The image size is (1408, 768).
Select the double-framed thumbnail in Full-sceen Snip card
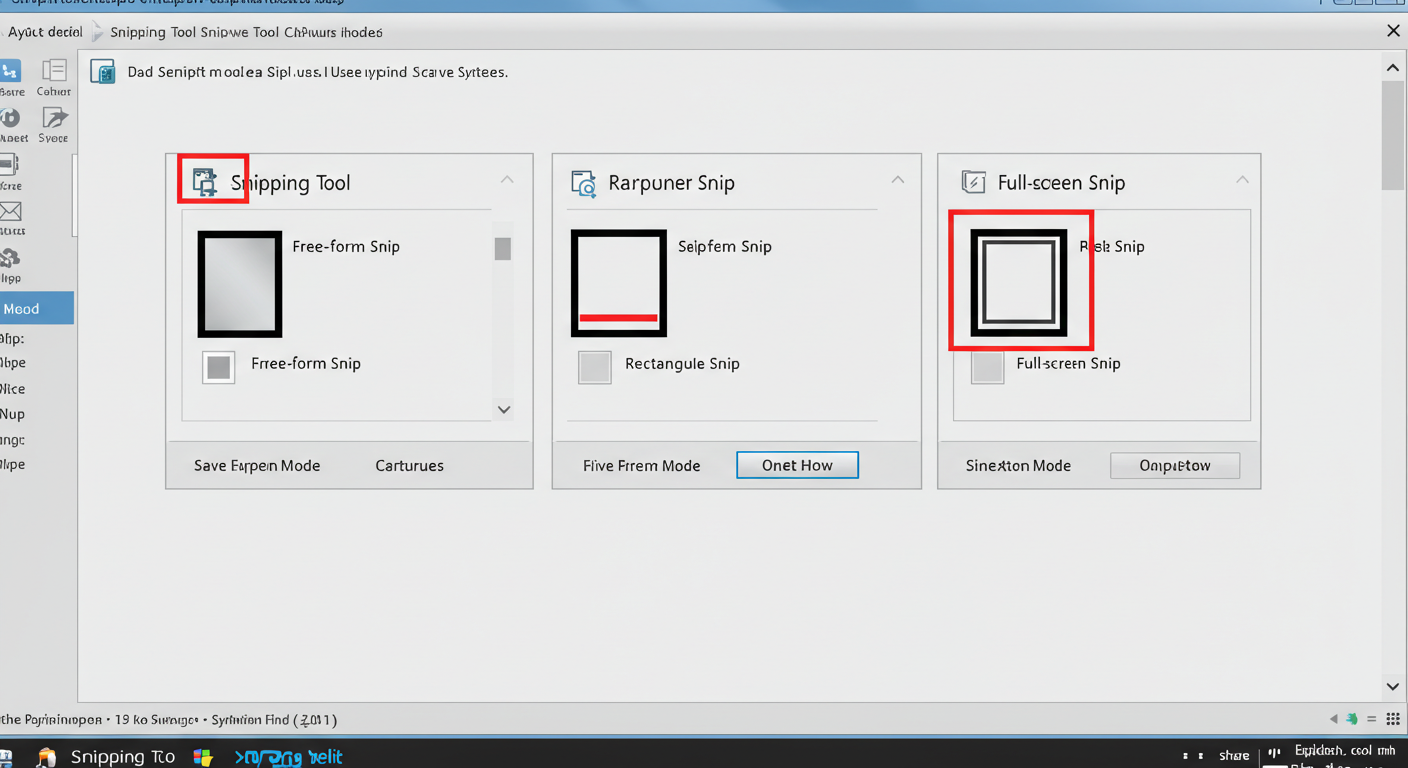click(x=1019, y=283)
